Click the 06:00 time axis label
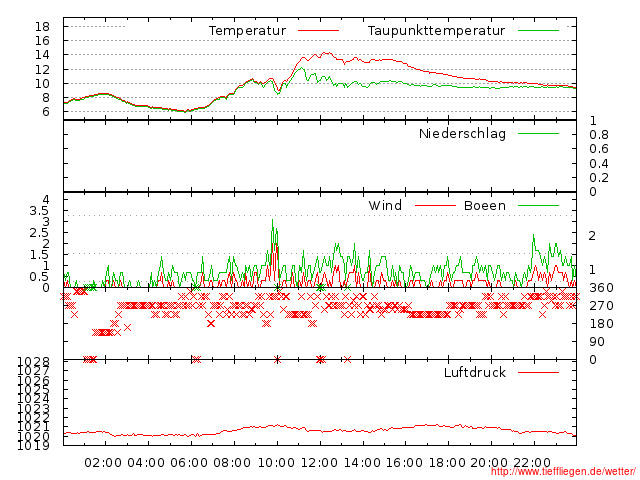Screen dimensions: 640x480 (x=189, y=463)
